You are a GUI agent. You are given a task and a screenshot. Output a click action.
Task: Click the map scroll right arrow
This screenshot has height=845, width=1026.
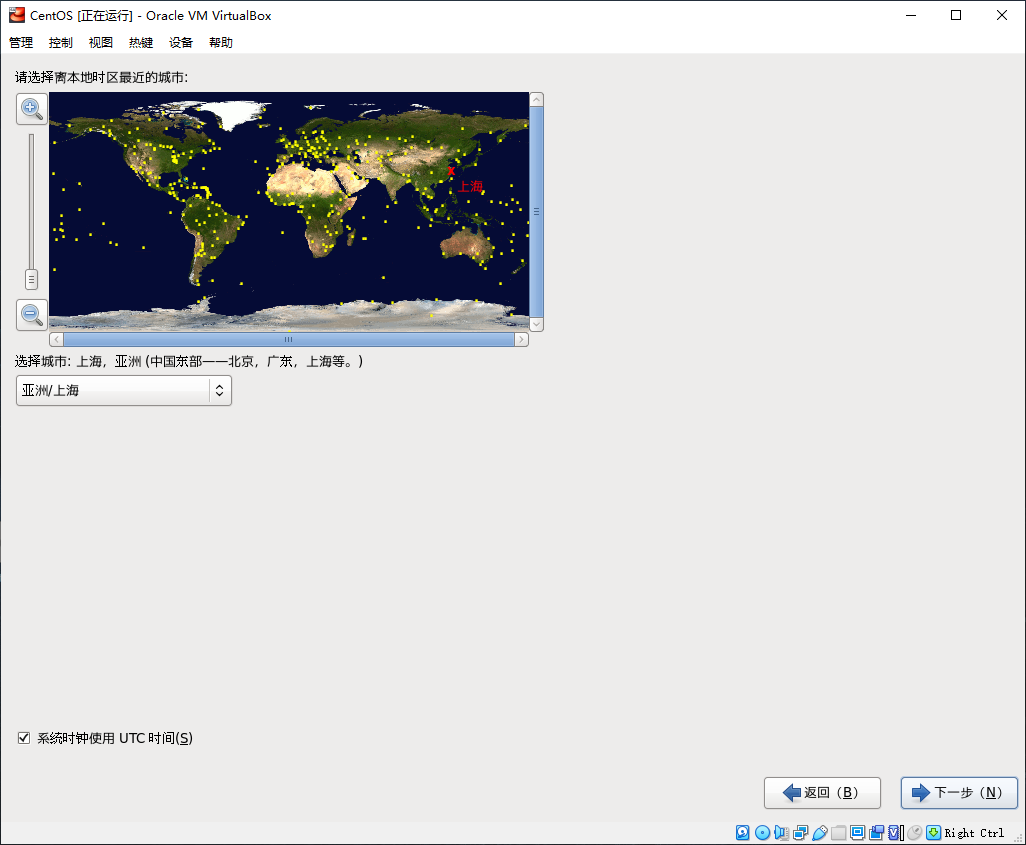click(x=522, y=339)
